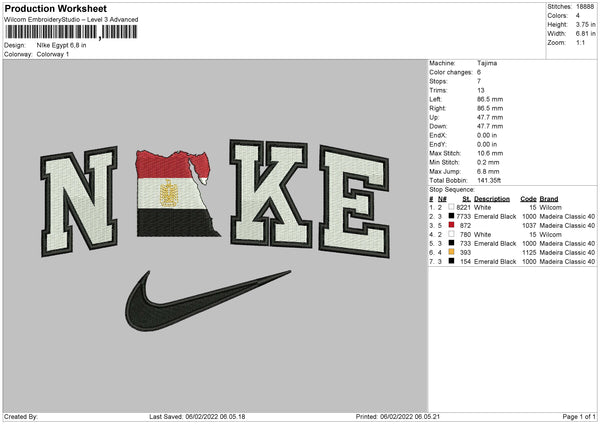Click the black swatch in the 154-stitch row

click(451, 261)
